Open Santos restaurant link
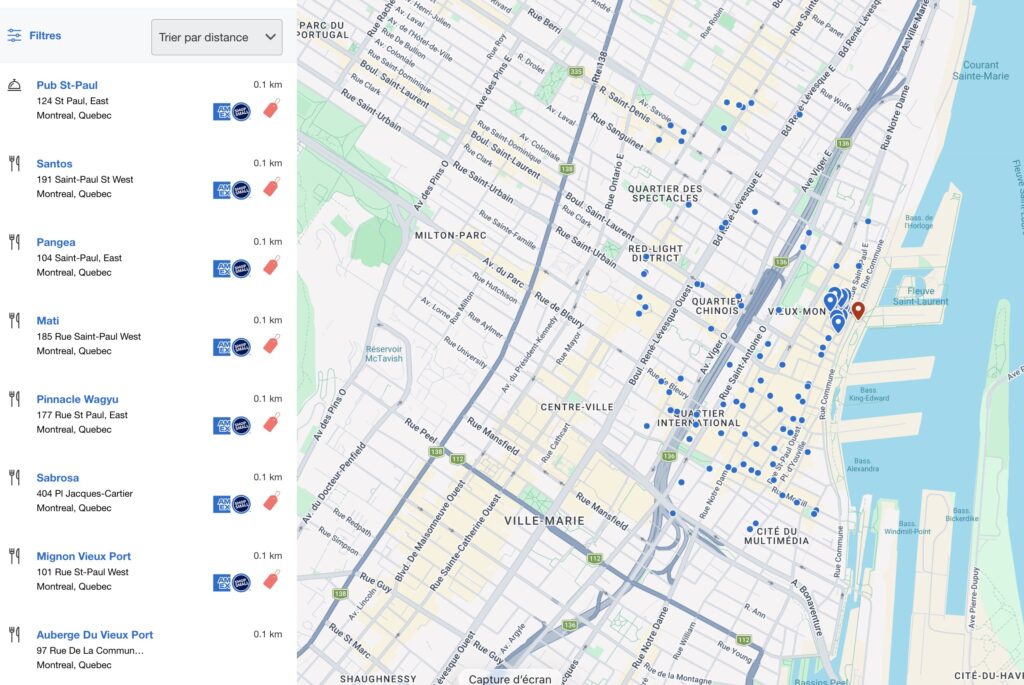 (x=54, y=163)
